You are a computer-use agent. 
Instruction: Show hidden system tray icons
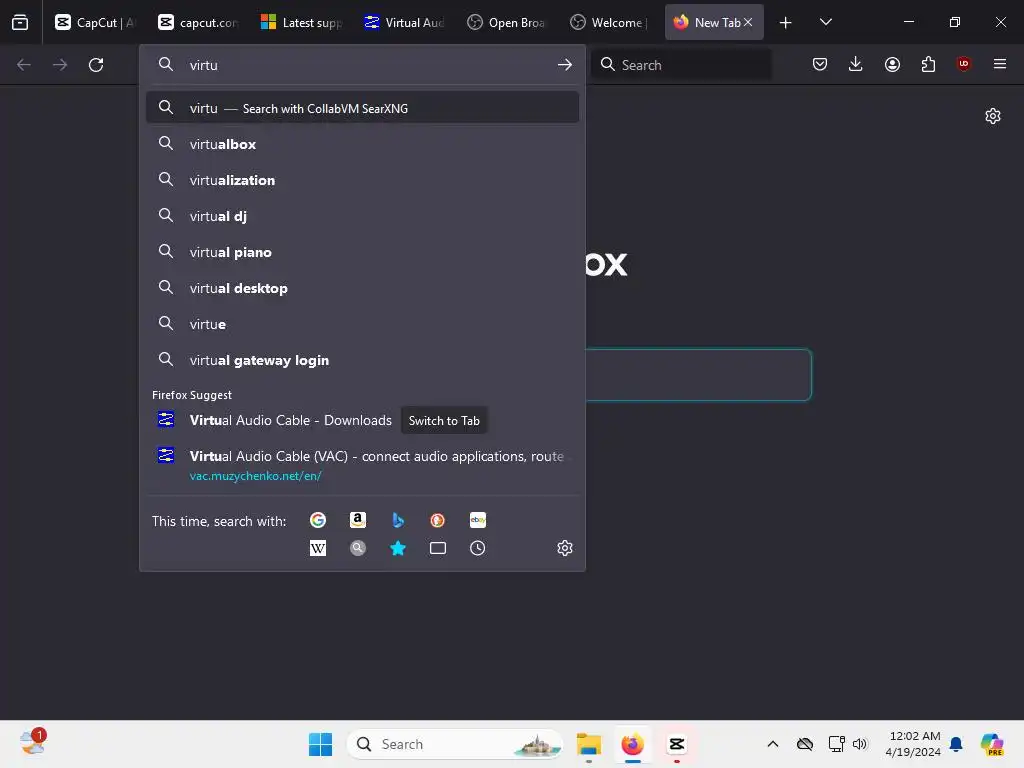tap(773, 744)
